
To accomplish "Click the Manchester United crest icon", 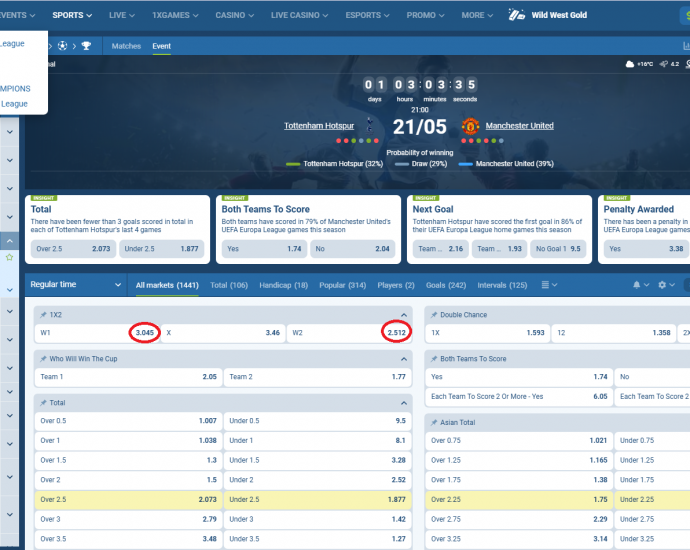I will click(x=470, y=126).
